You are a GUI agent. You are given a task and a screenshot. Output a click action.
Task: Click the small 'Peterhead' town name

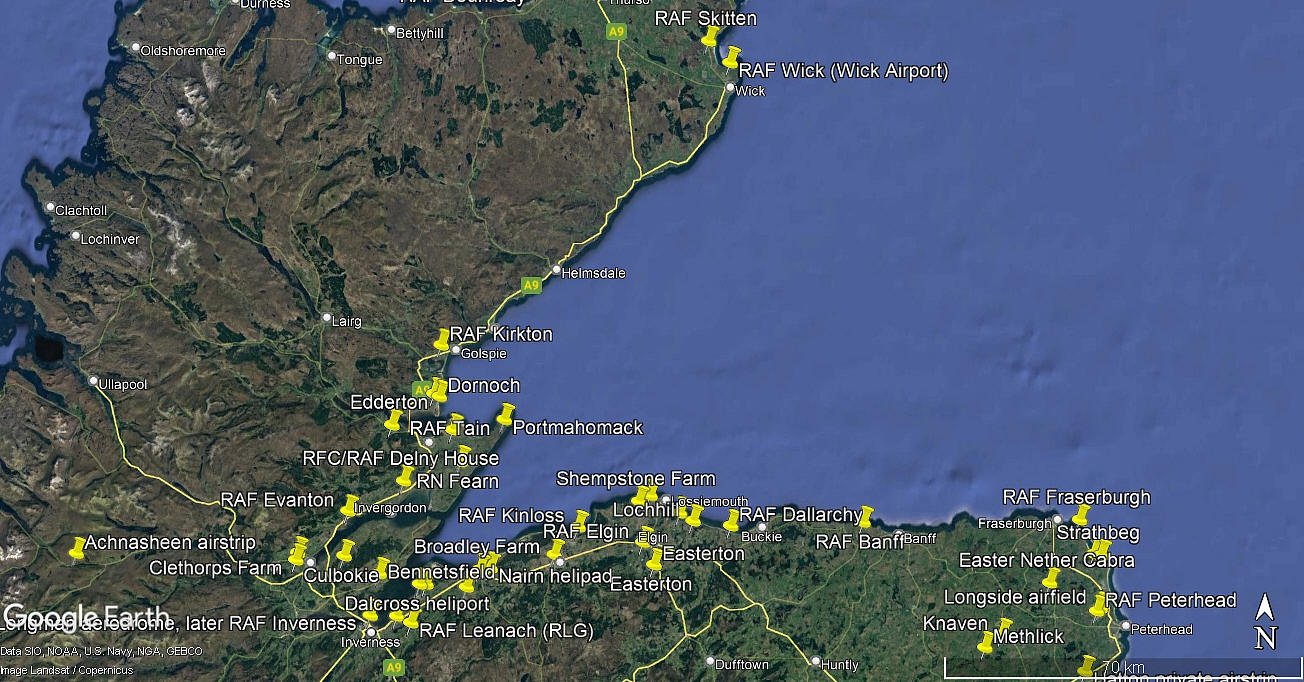pyautogui.click(x=1162, y=630)
